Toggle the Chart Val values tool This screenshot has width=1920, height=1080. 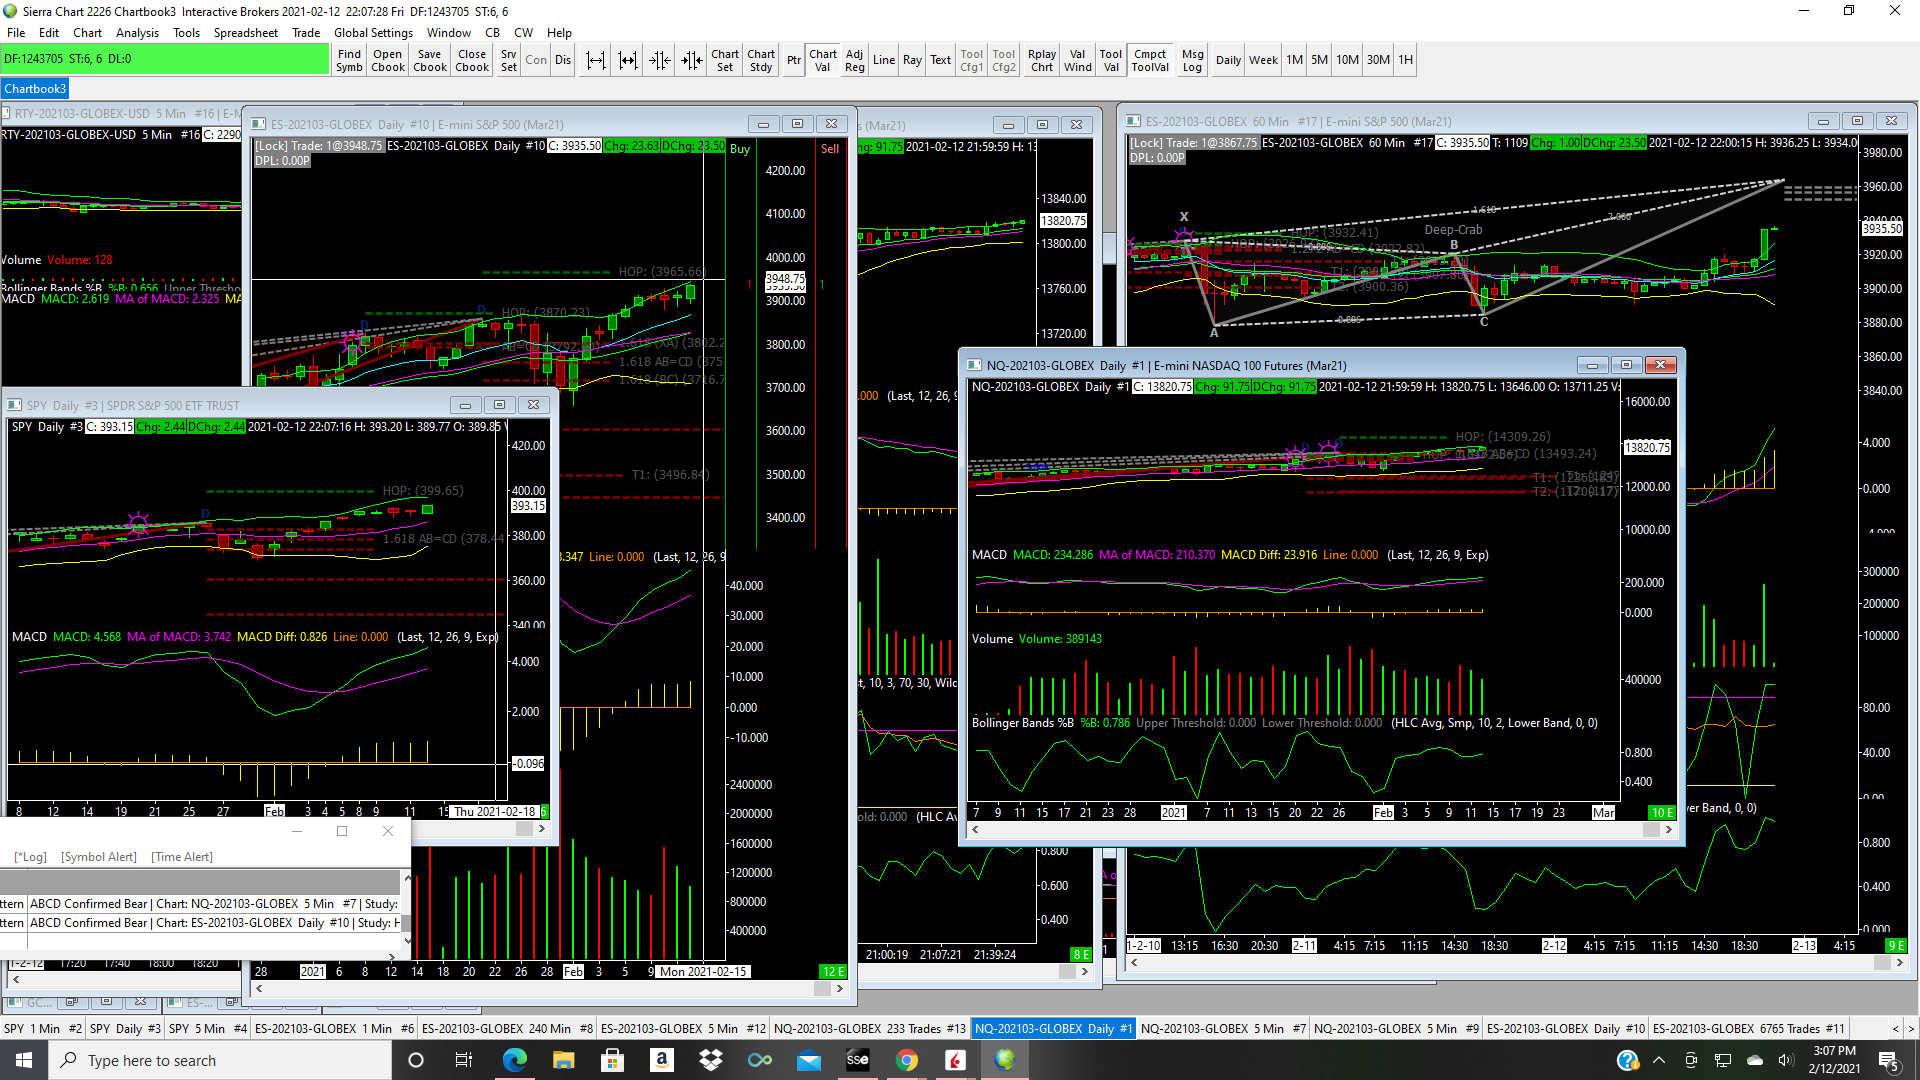[822, 60]
